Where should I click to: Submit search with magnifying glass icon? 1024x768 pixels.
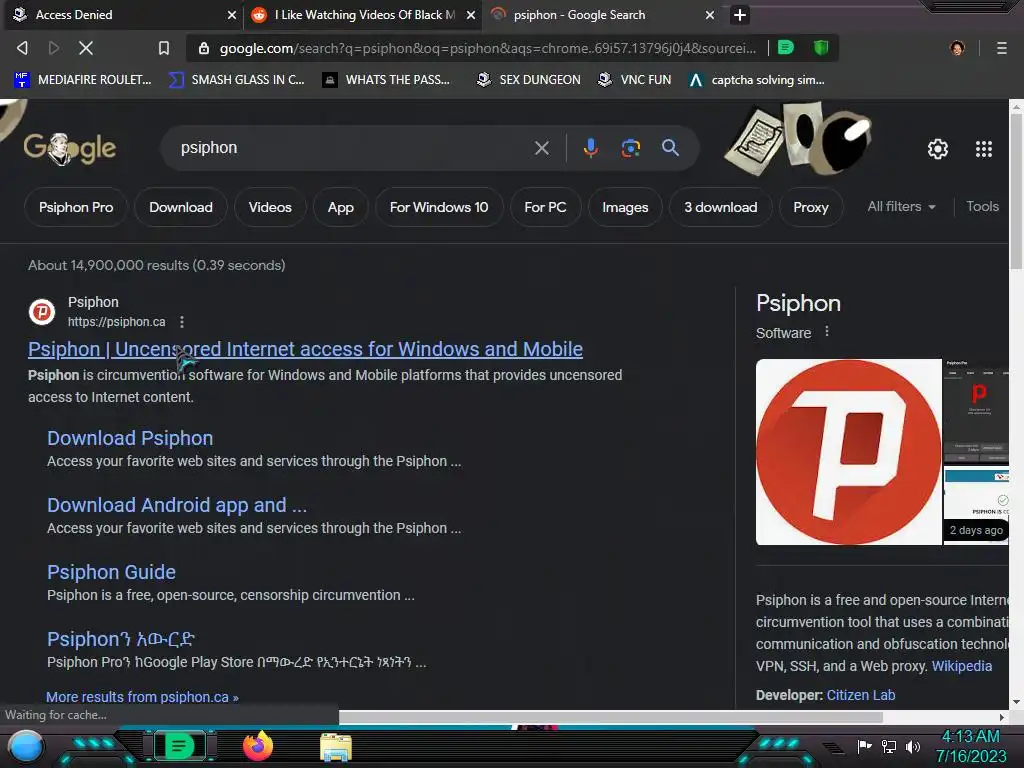point(670,148)
